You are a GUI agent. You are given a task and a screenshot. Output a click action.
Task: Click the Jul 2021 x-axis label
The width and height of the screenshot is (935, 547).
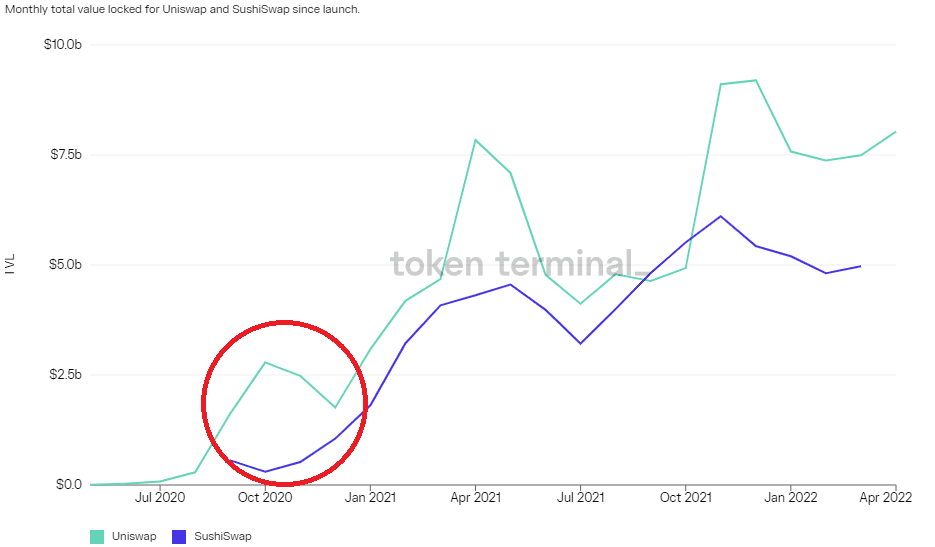[580, 497]
